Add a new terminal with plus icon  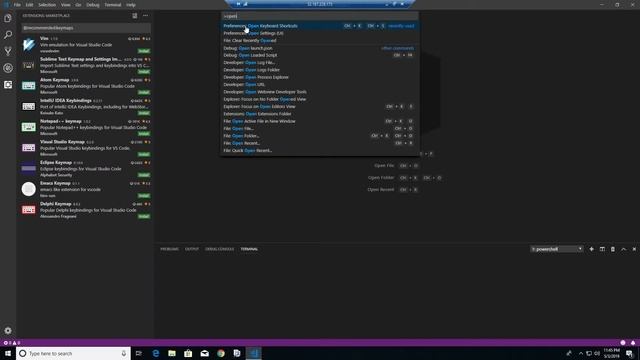591,249
